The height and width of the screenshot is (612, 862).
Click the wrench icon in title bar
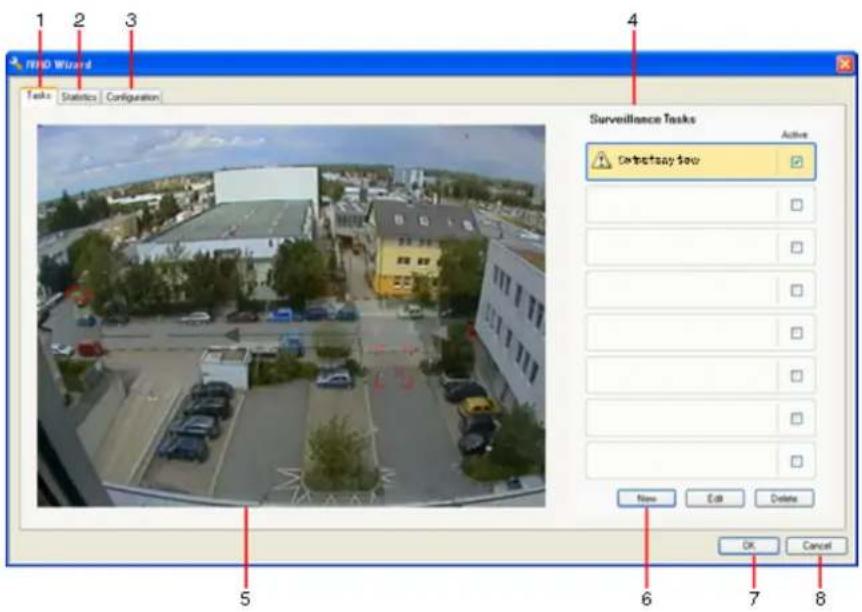pos(16,64)
